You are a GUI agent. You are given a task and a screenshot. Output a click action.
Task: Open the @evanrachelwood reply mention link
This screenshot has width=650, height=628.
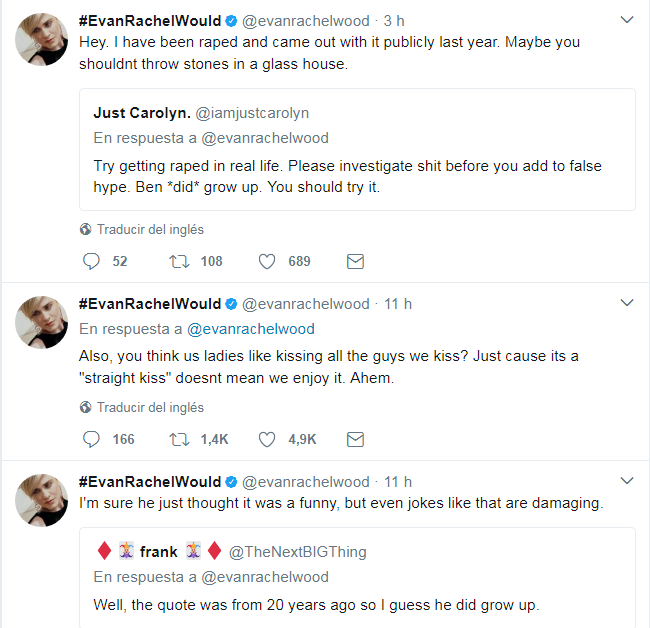[x=250, y=328]
